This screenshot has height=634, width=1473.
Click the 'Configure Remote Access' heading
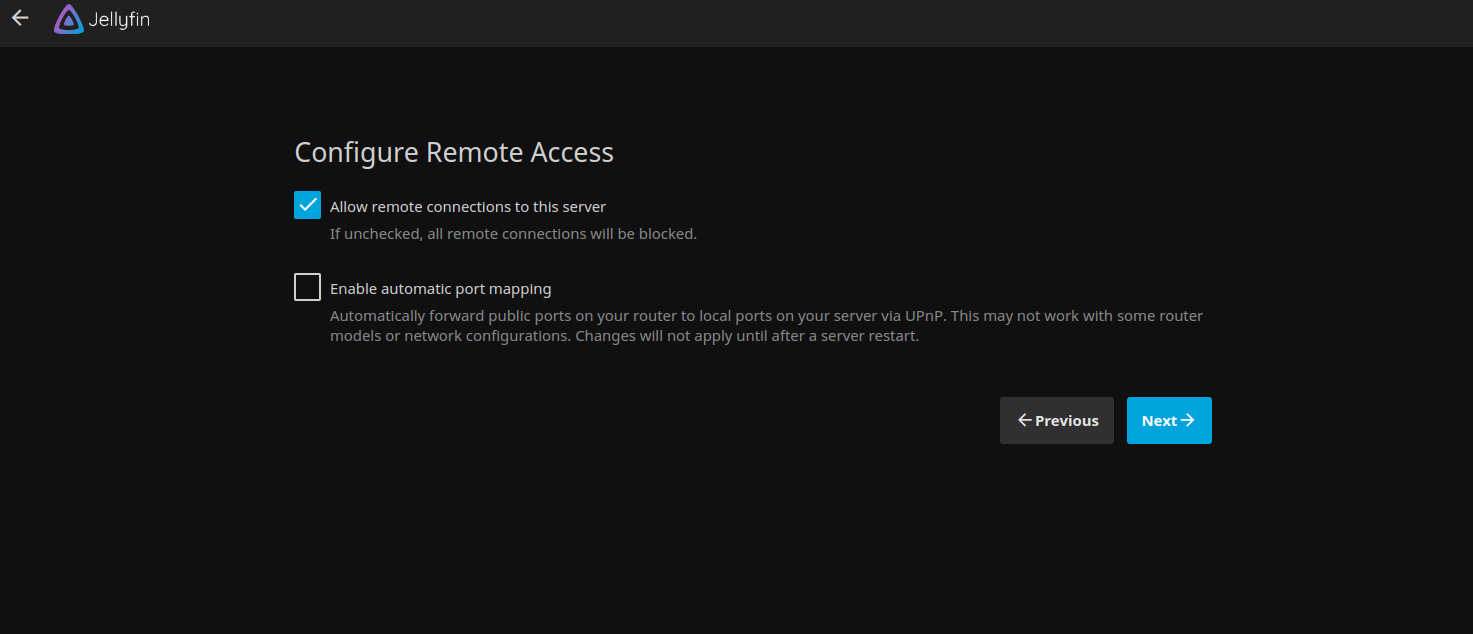pos(454,152)
